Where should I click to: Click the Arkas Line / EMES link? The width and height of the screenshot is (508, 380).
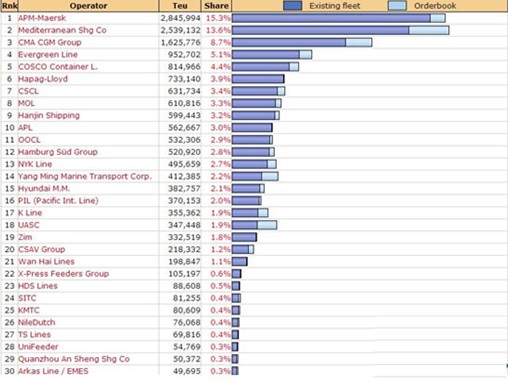(x=53, y=371)
